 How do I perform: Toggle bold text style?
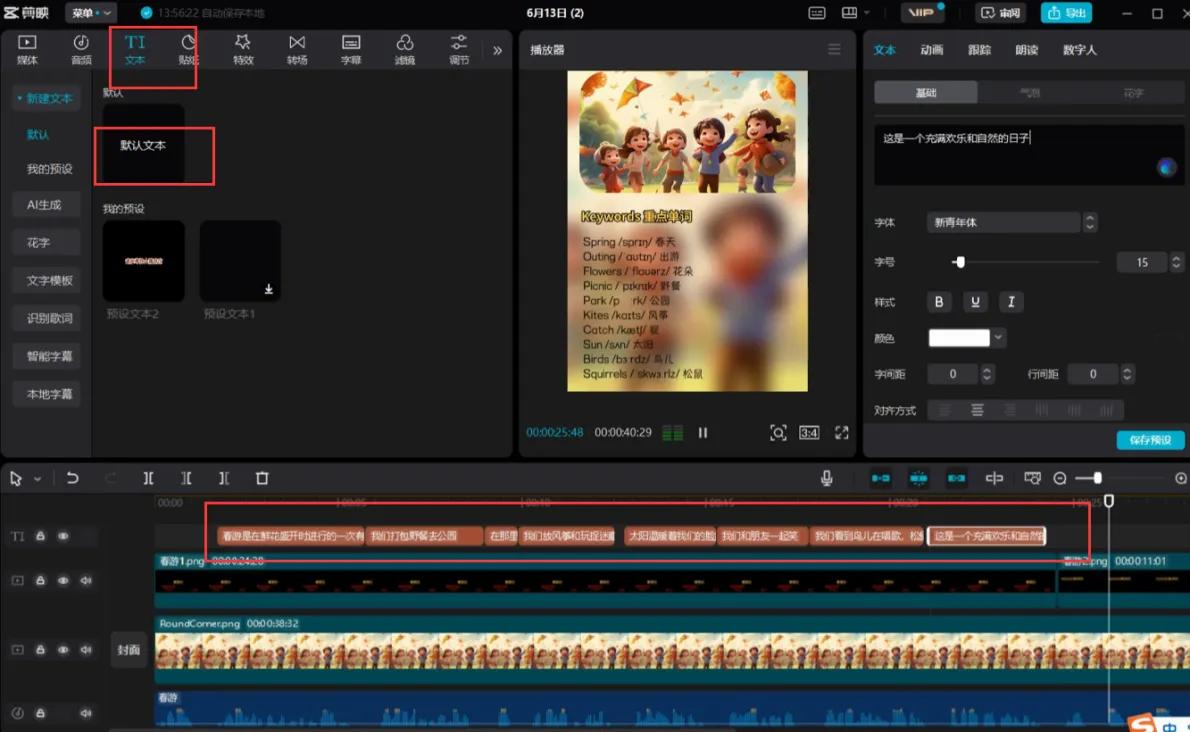pos(939,302)
